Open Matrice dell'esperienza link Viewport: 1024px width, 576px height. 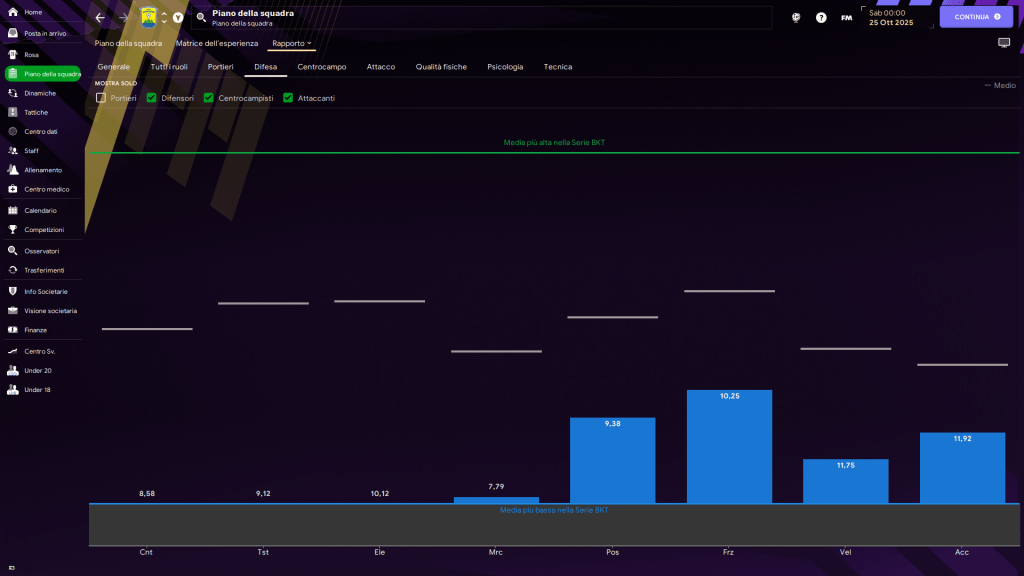point(217,44)
